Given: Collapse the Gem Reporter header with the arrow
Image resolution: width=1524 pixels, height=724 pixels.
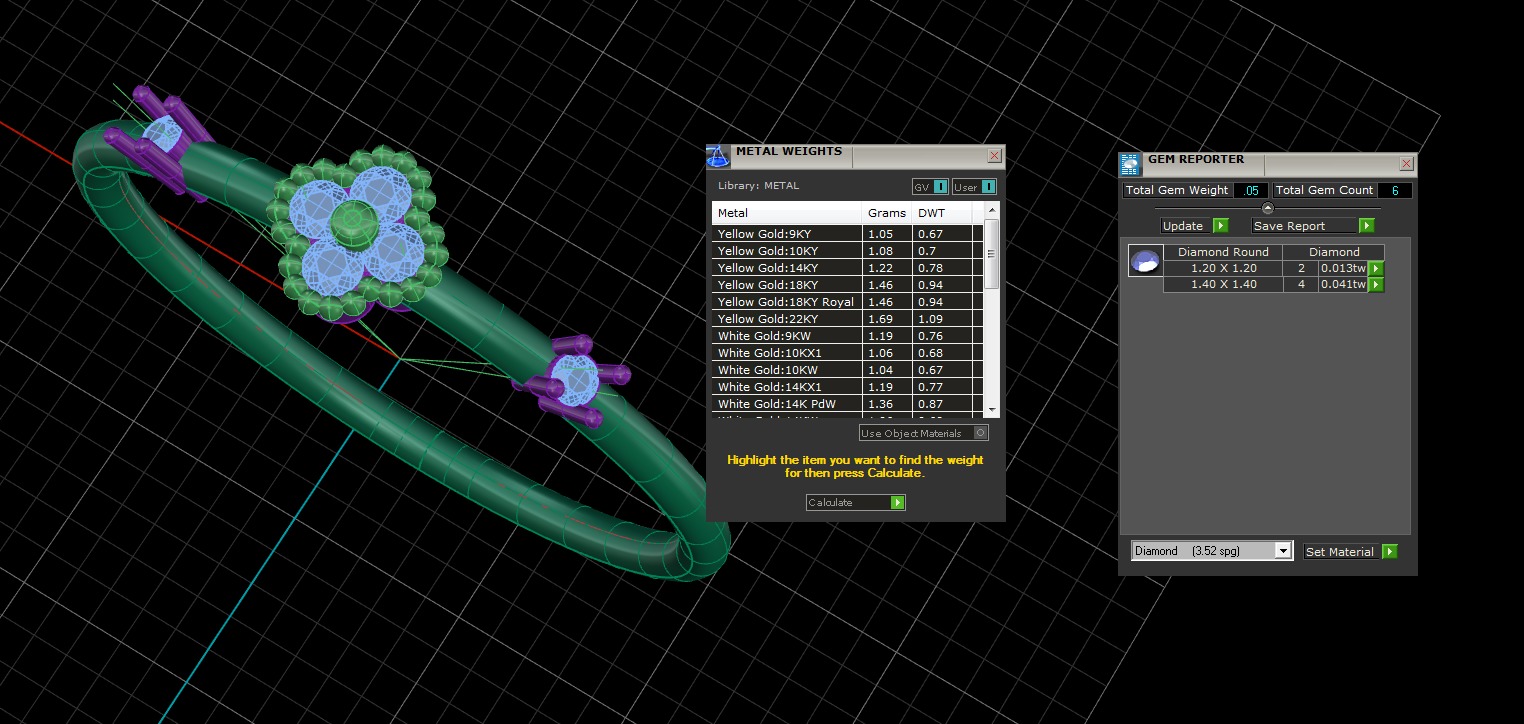Looking at the screenshot, I should click(x=1268, y=208).
